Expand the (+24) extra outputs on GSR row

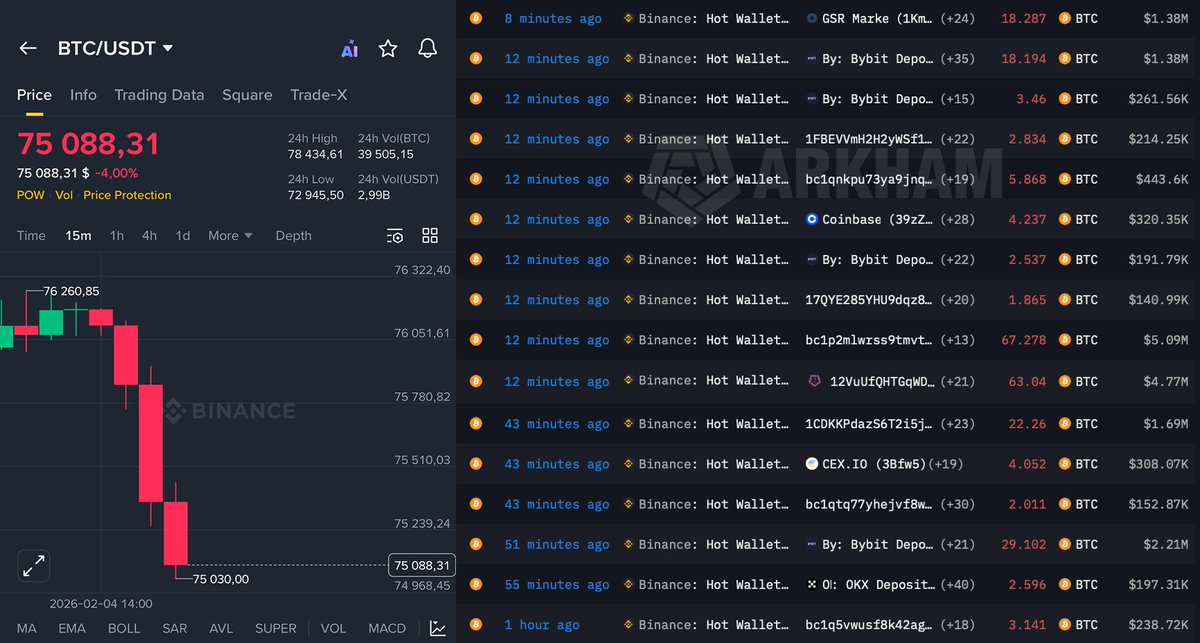pos(958,19)
